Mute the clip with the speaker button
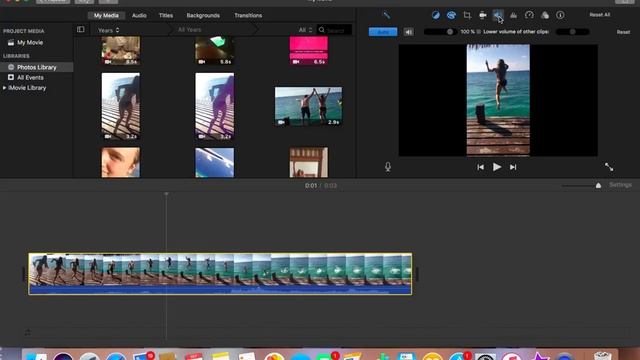640x360 pixels. tap(408, 32)
